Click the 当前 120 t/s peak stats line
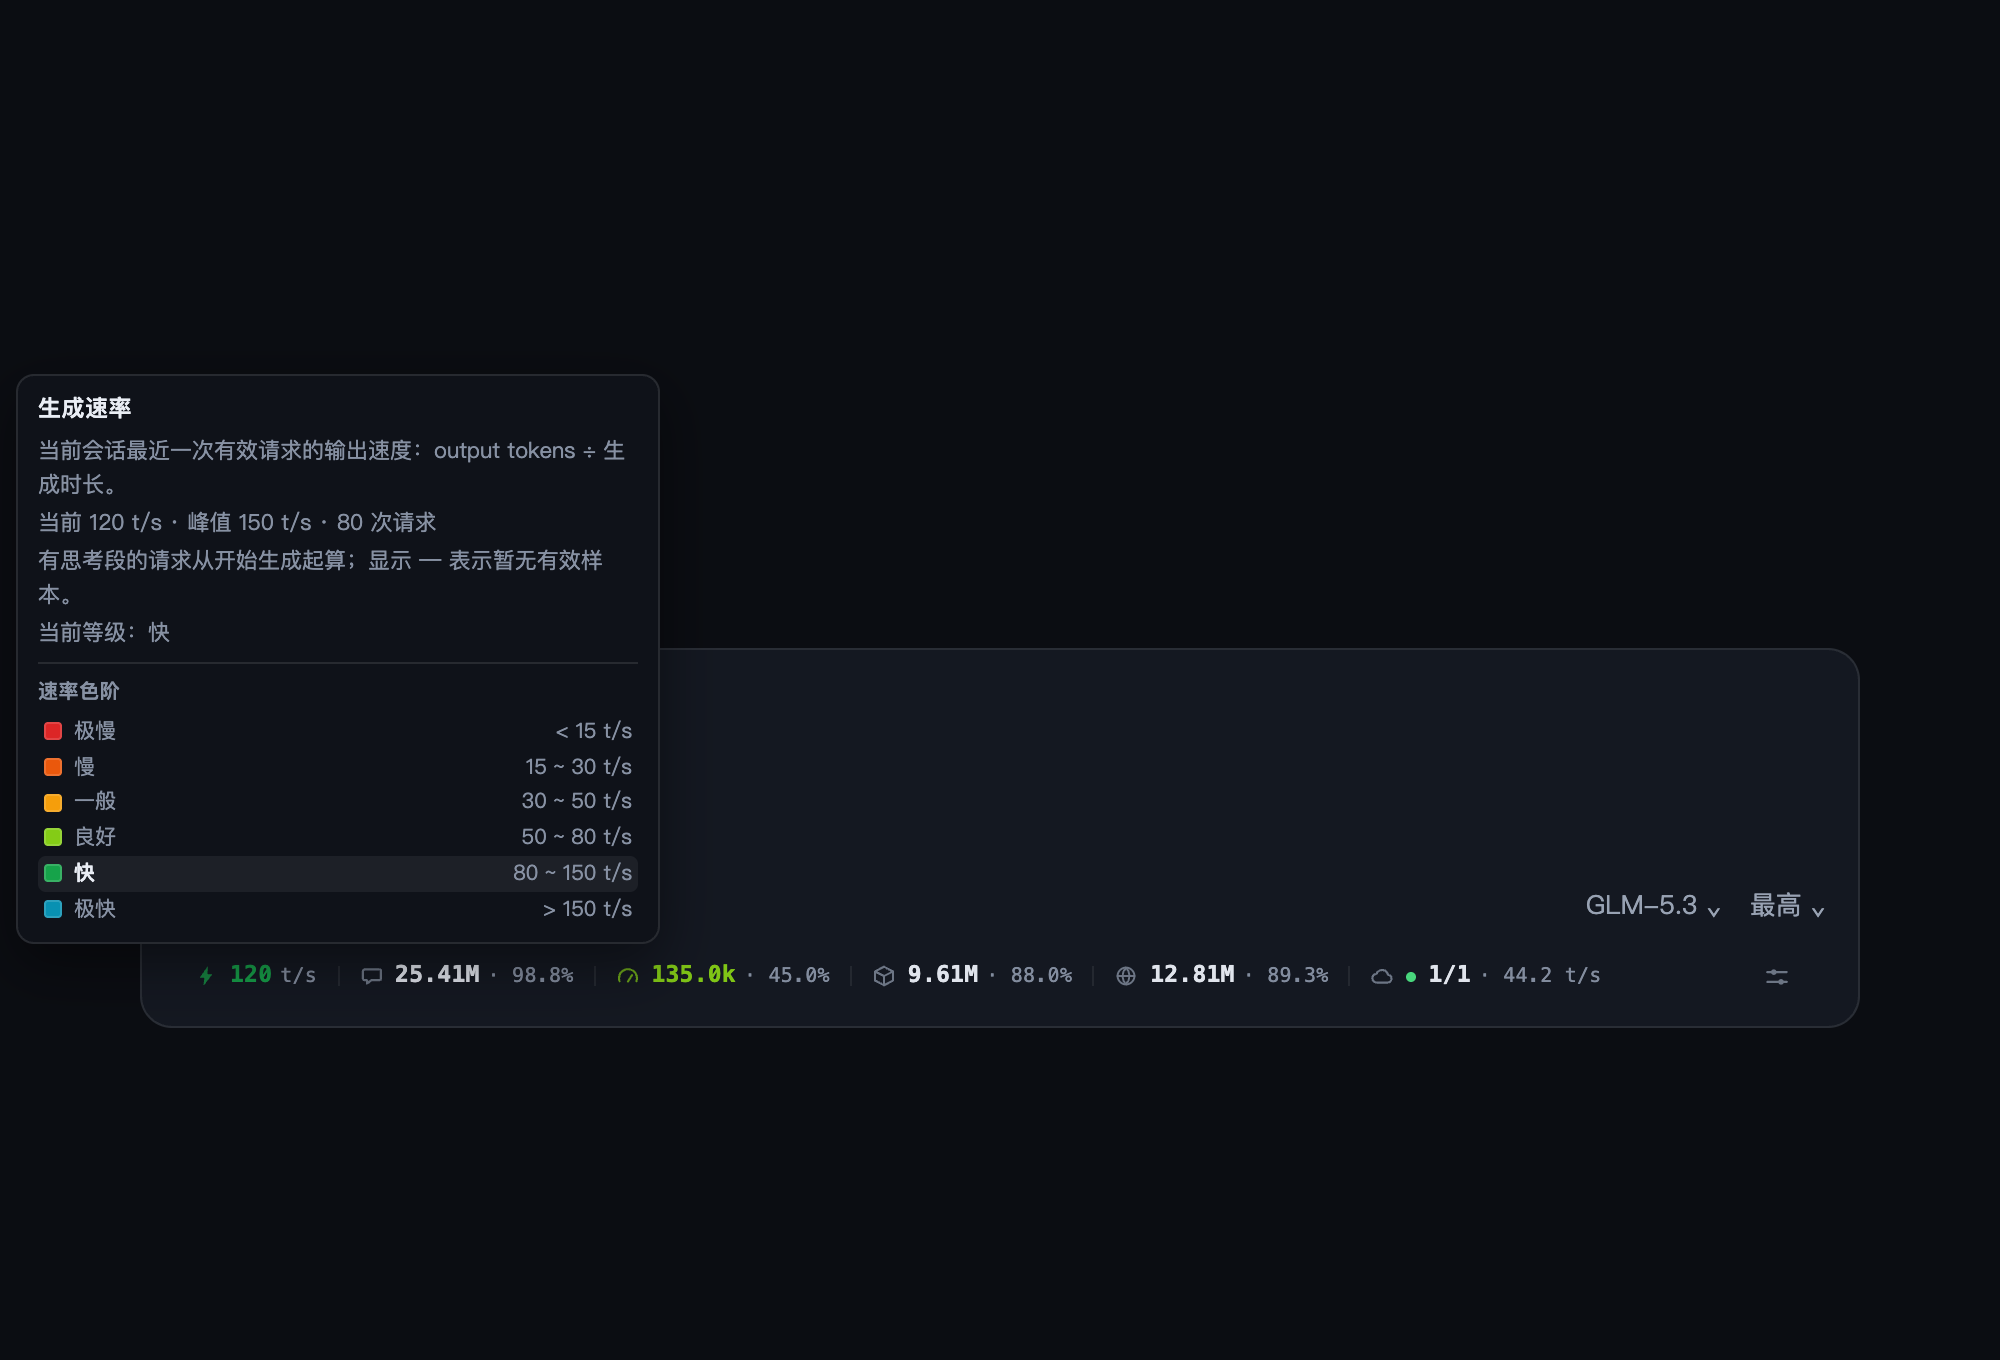Image resolution: width=2000 pixels, height=1360 pixels. tap(237, 523)
